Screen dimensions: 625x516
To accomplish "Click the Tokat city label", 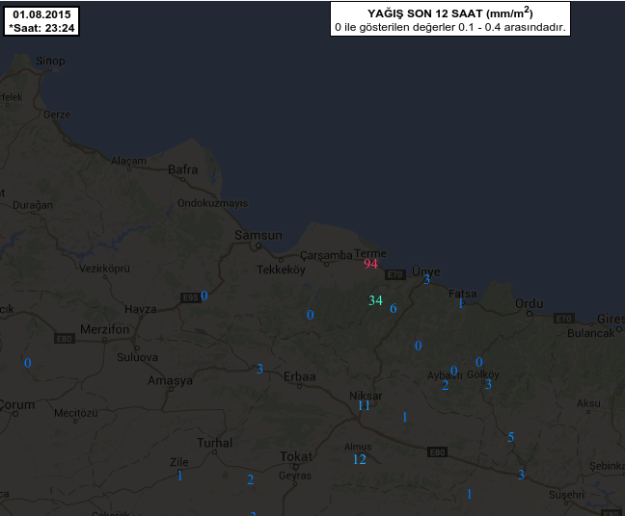I will point(296,456).
